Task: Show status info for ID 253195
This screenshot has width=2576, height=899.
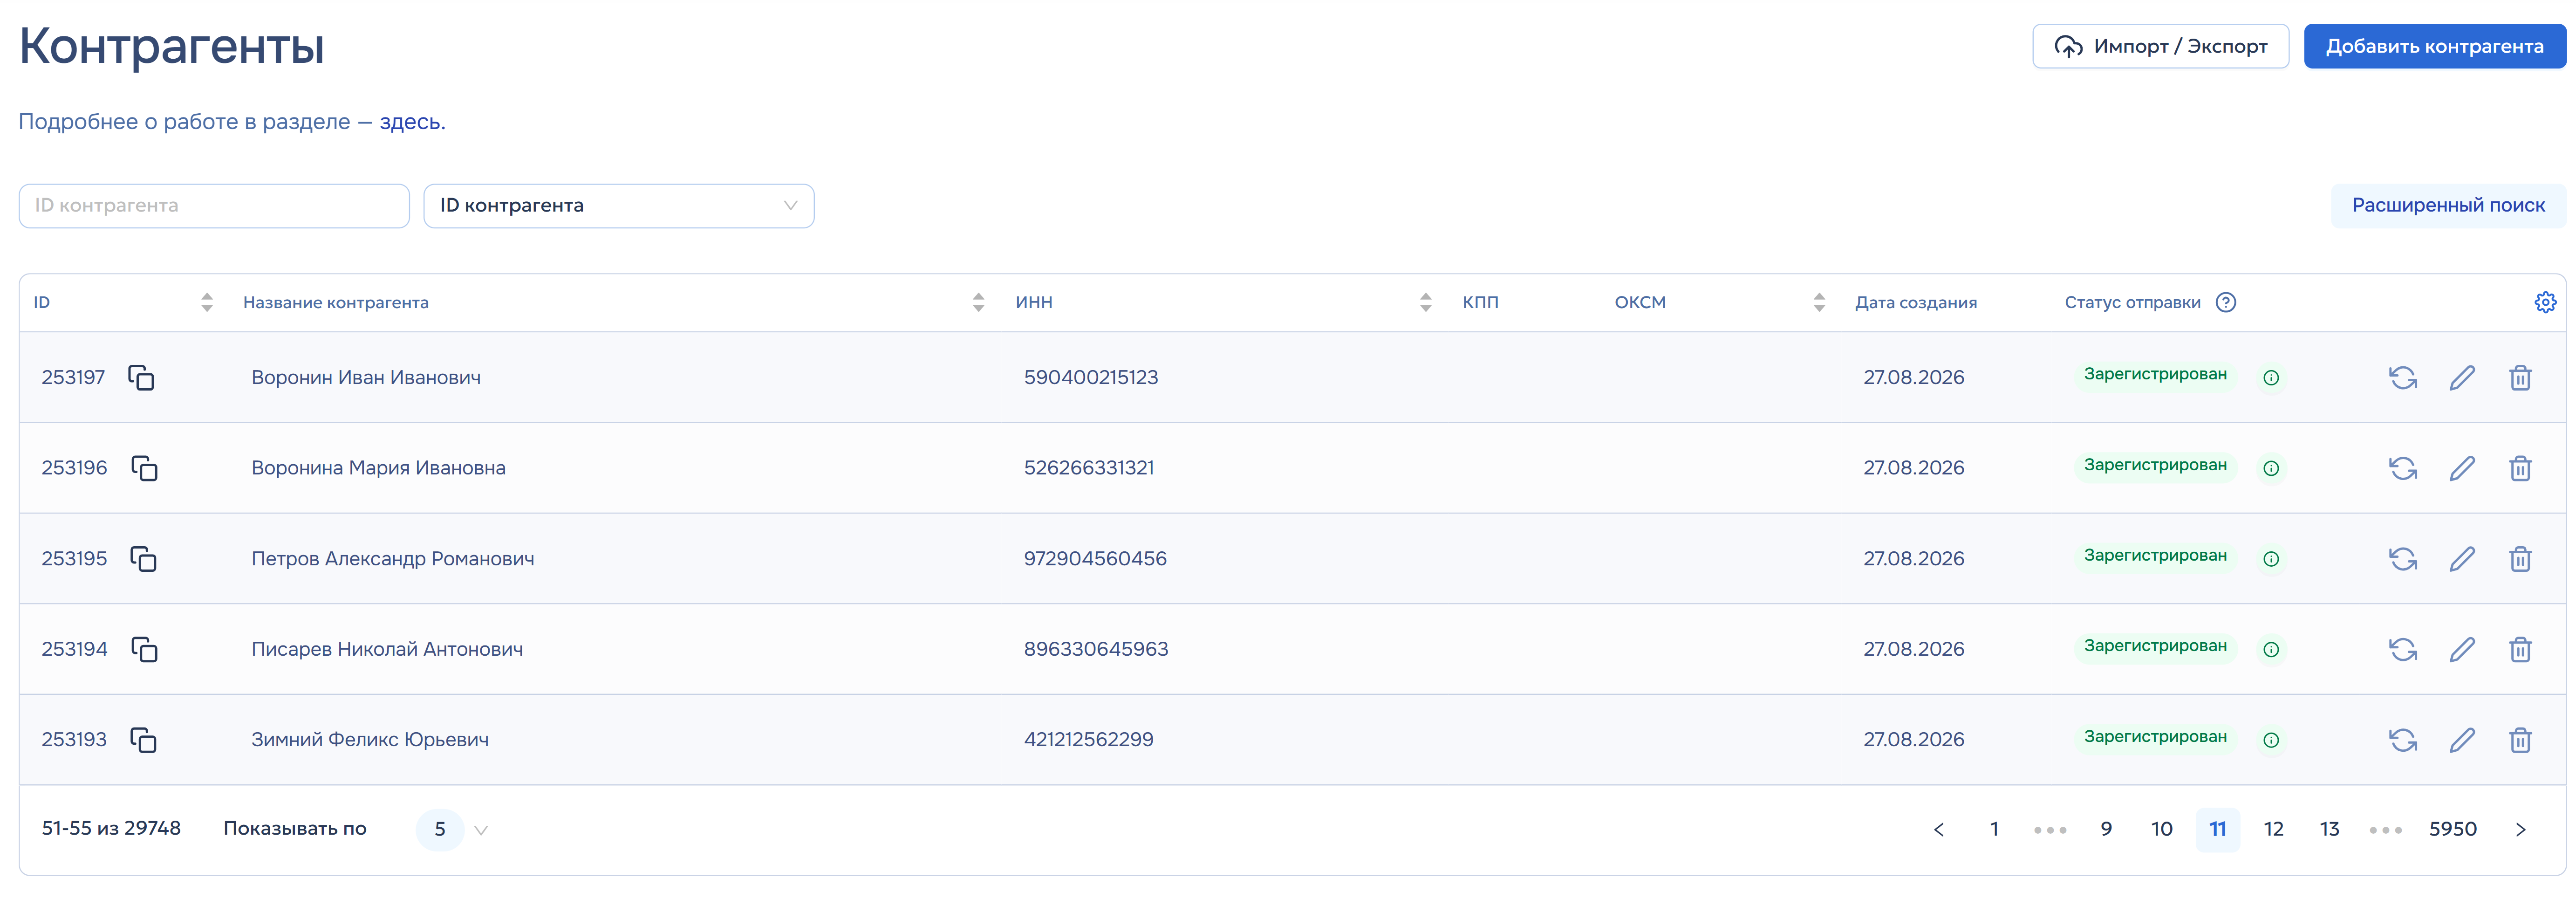Action: tap(2271, 559)
